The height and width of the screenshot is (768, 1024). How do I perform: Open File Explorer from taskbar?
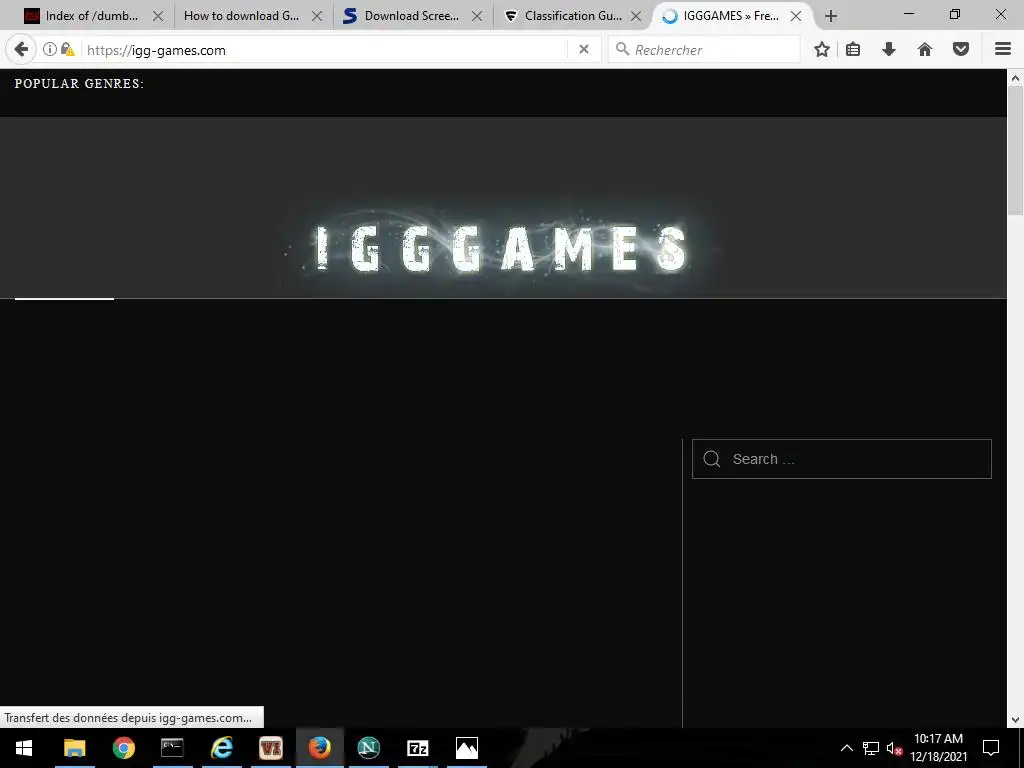74,748
